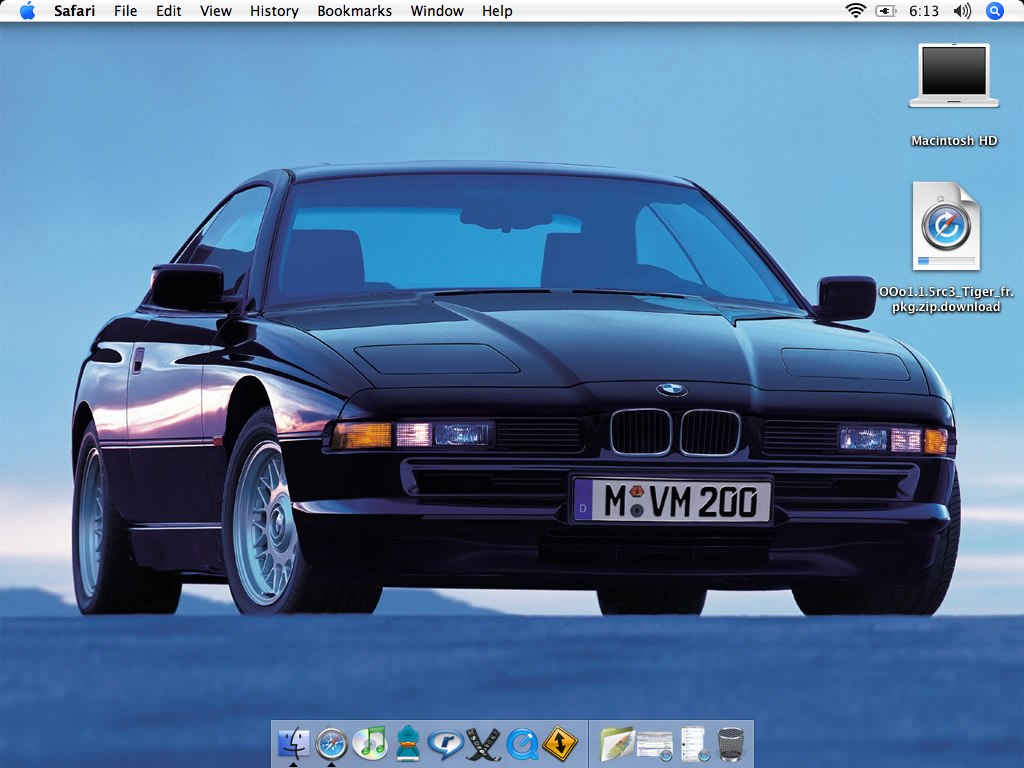Open Spotlight search in the menu bar
The image size is (1024, 768).
tap(994, 11)
